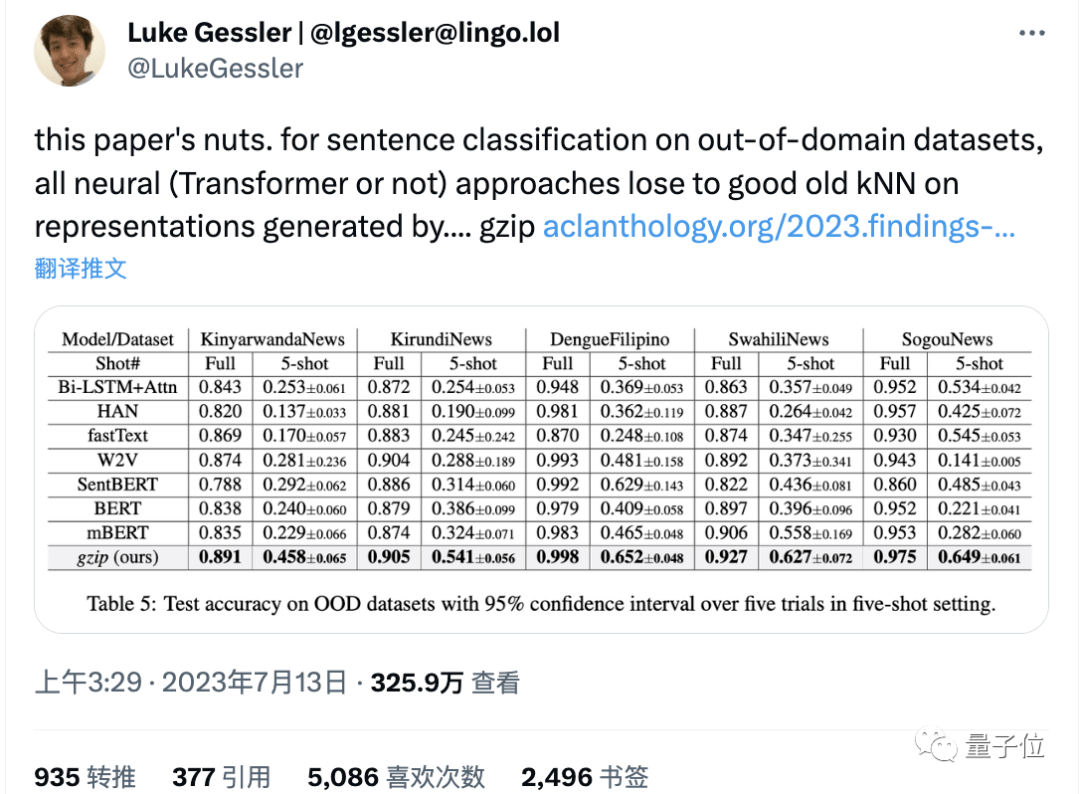View the 5,086 喜欢次数 likes list

pos(396,777)
